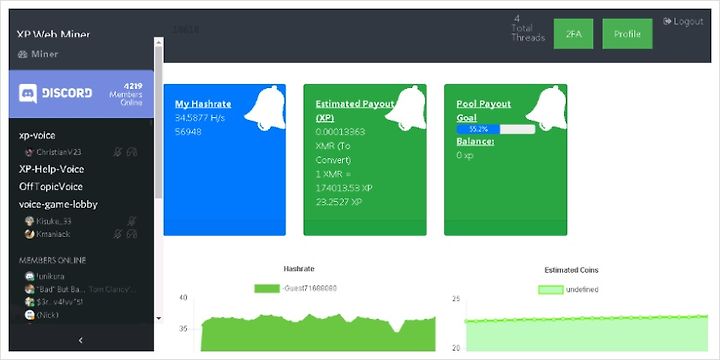Toggle the undefined legend in Estimated Coins chart

(568, 290)
